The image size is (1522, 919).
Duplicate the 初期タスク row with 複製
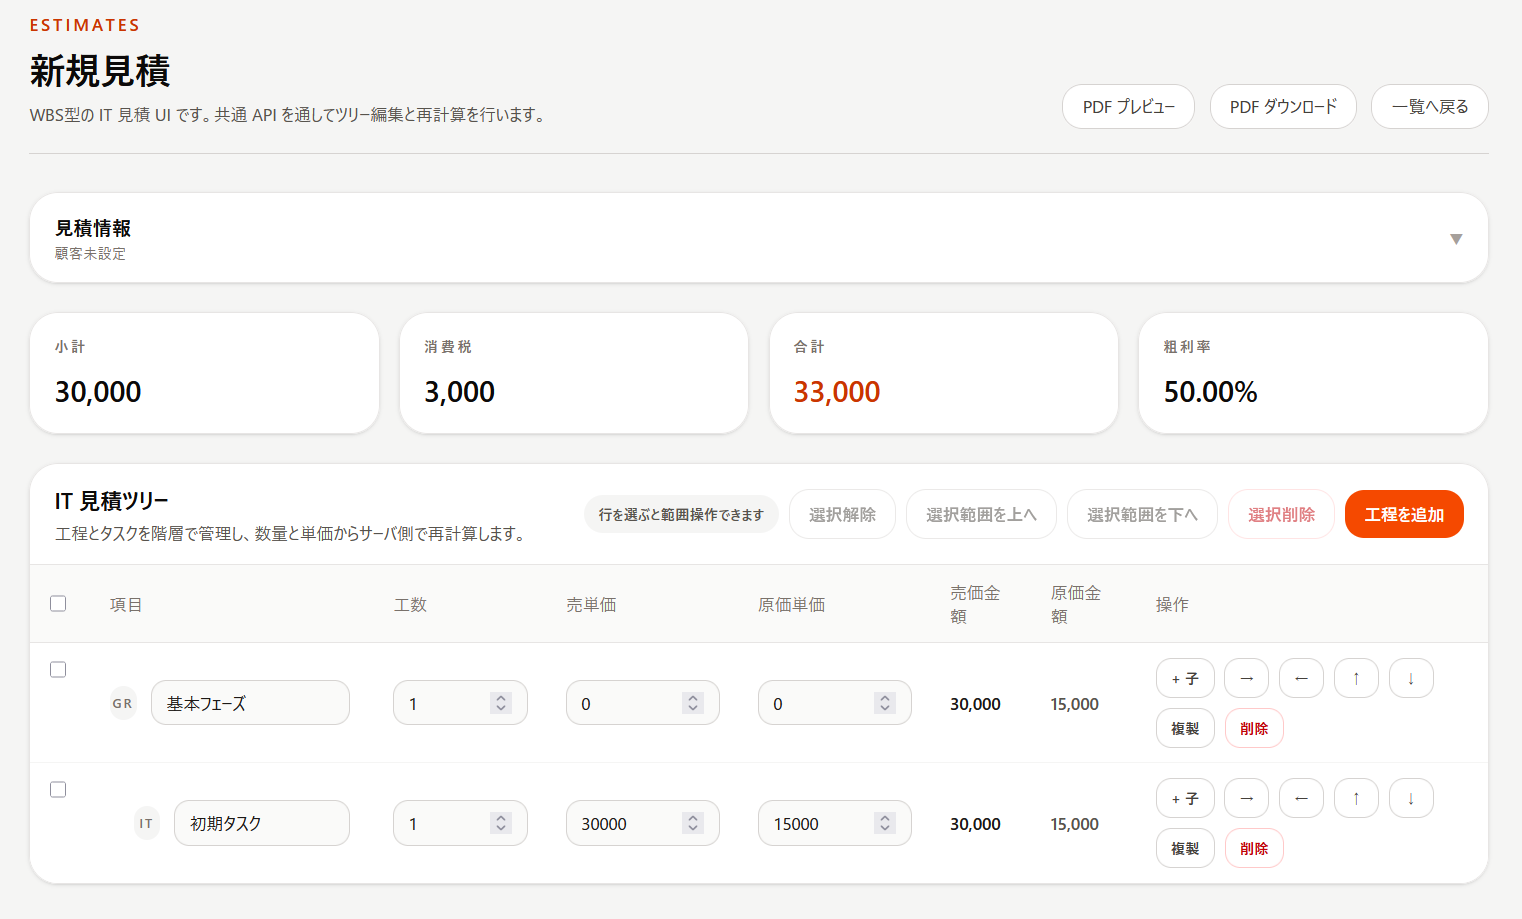point(1185,848)
